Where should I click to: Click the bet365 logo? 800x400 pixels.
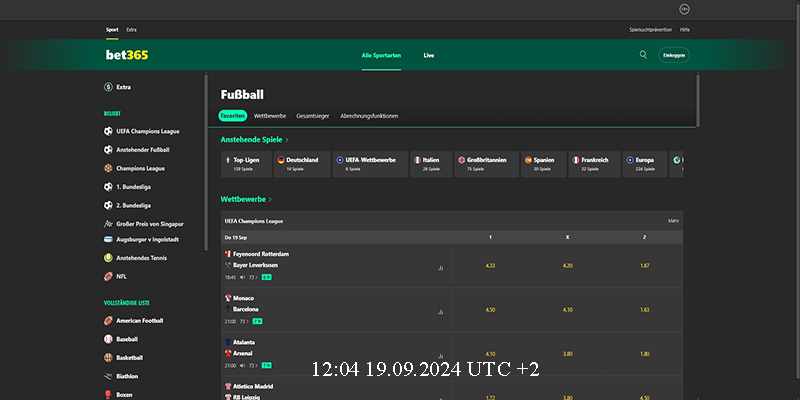[127, 55]
